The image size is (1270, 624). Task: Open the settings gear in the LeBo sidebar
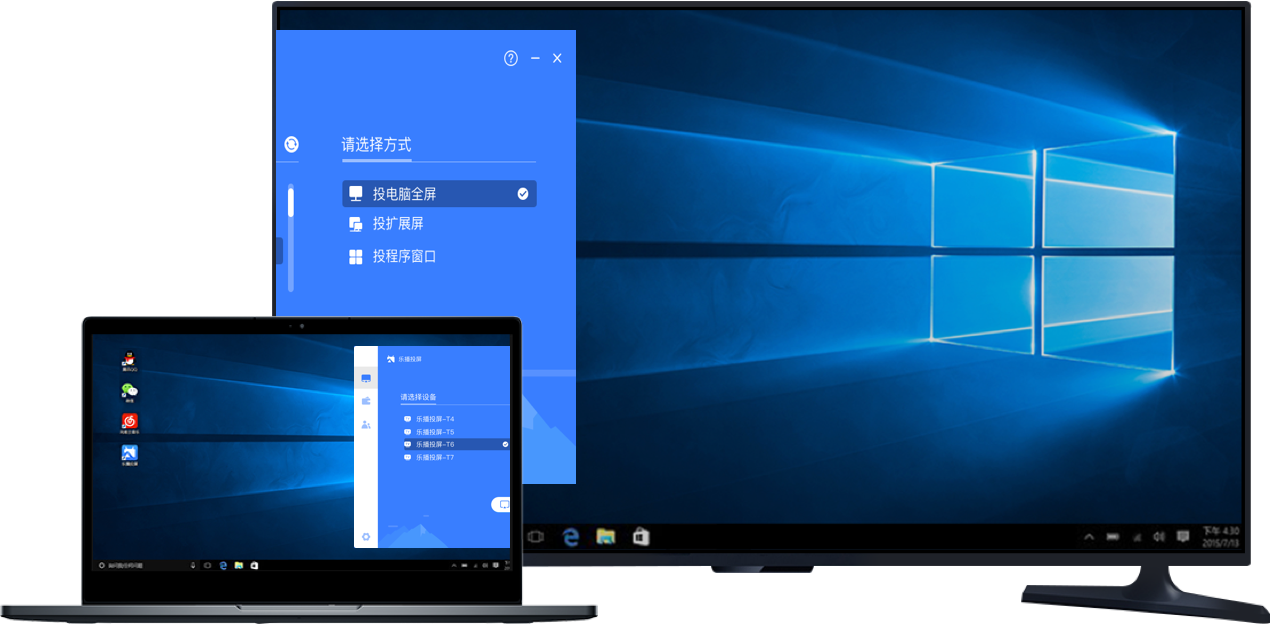[x=365, y=536]
